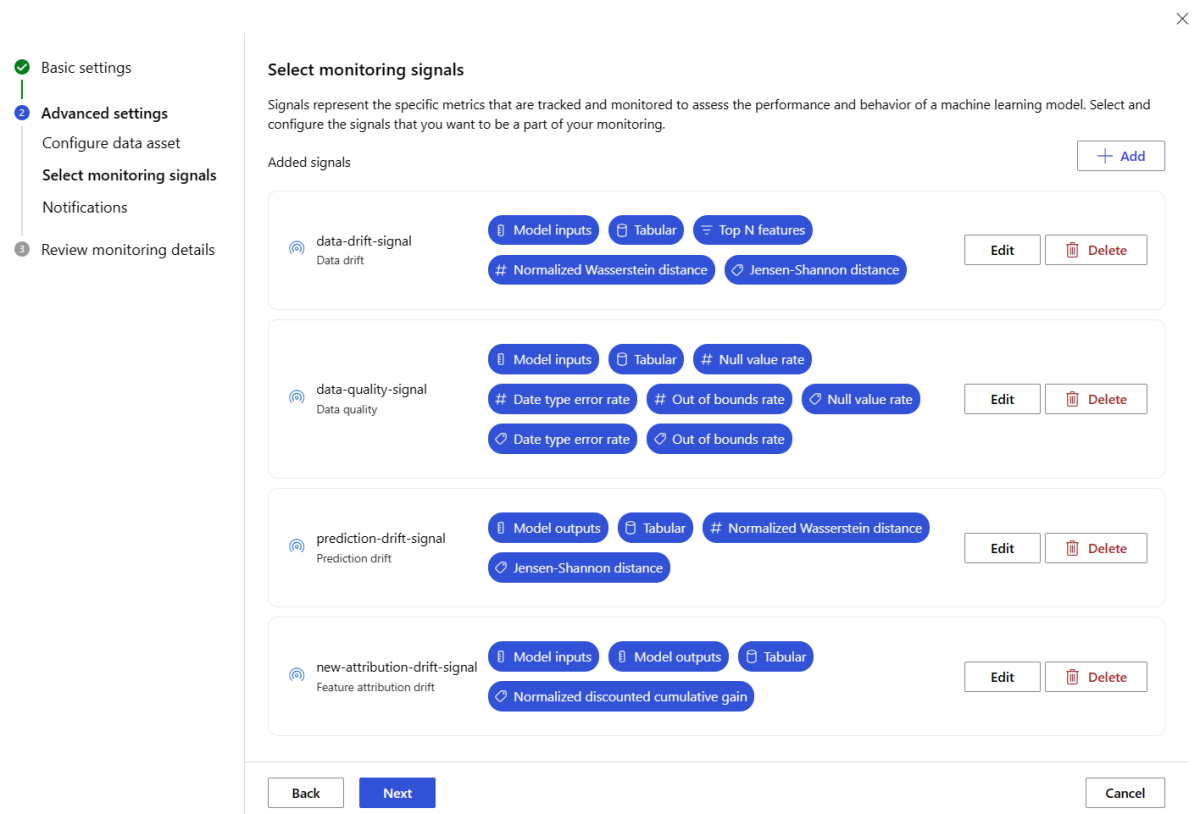Delete the data-quality-signal
Image resolution: width=1200 pixels, height=814 pixels.
point(1096,399)
